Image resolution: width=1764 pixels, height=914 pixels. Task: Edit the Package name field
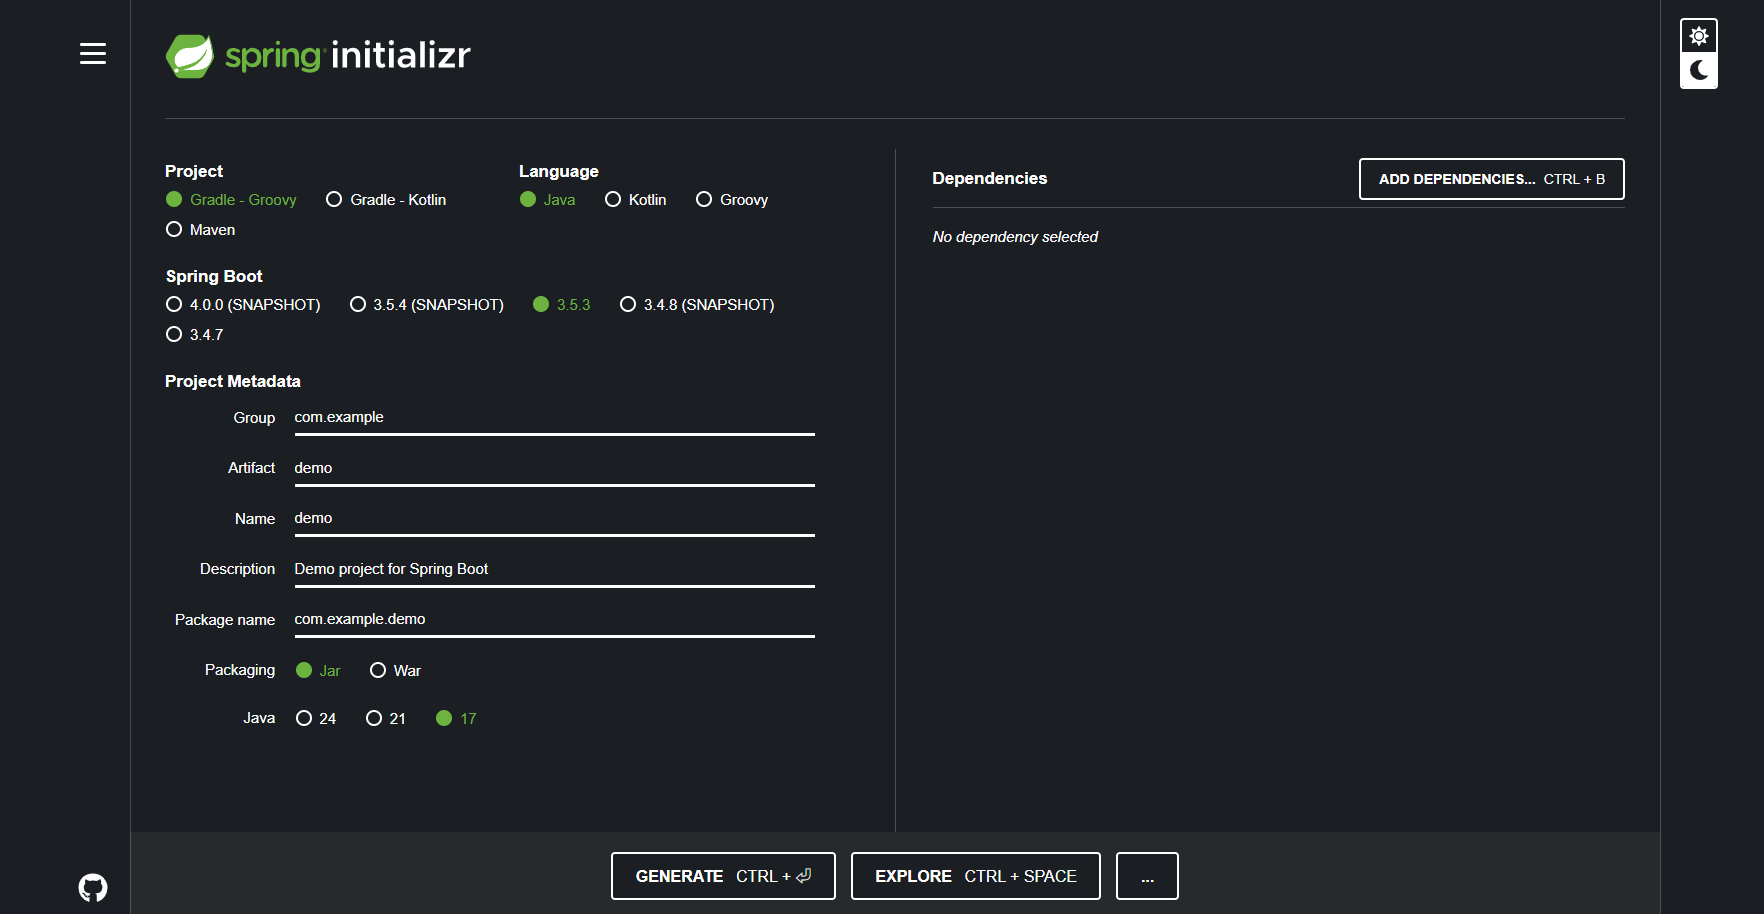[554, 620]
